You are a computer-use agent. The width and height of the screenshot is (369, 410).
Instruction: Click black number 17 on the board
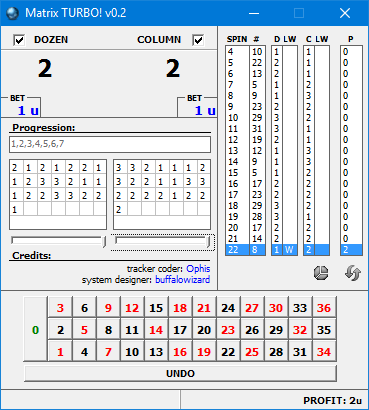180,330
